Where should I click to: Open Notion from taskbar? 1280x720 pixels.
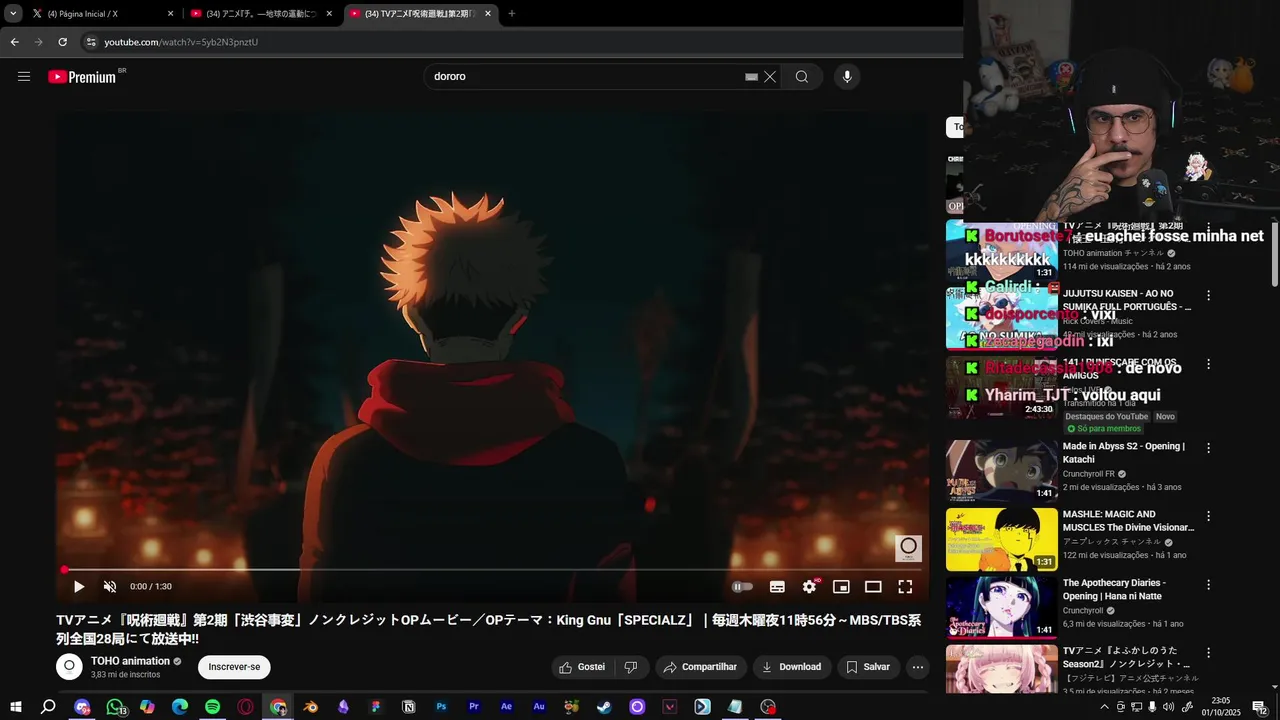pyautogui.click(x=408, y=707)
